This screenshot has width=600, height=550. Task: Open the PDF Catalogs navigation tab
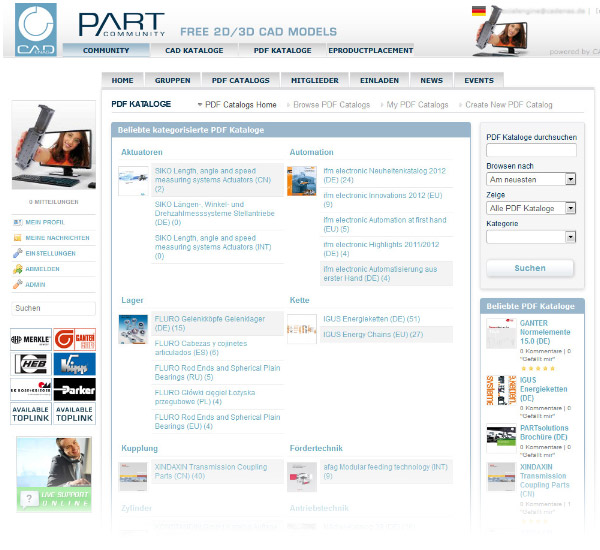click(x=241, y=80)
